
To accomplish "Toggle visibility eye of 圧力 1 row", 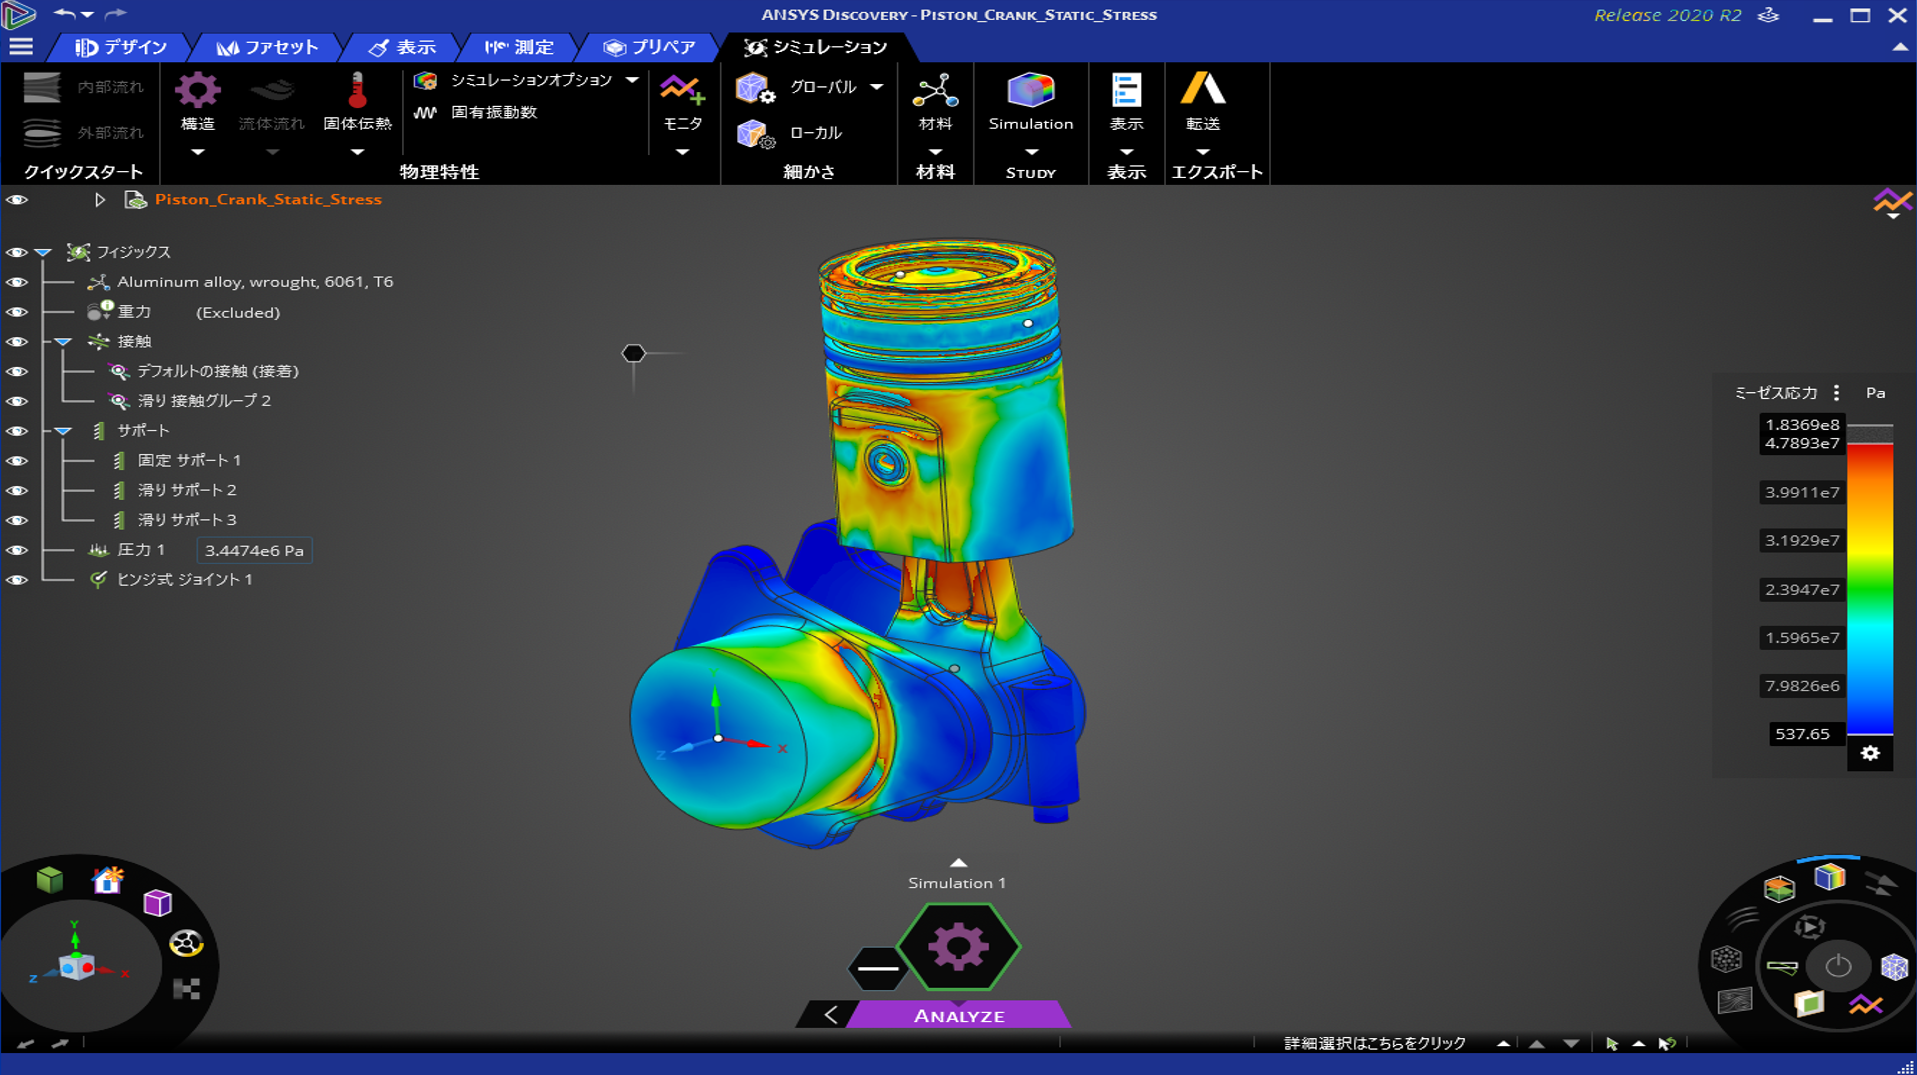I will tap(17, 551).
